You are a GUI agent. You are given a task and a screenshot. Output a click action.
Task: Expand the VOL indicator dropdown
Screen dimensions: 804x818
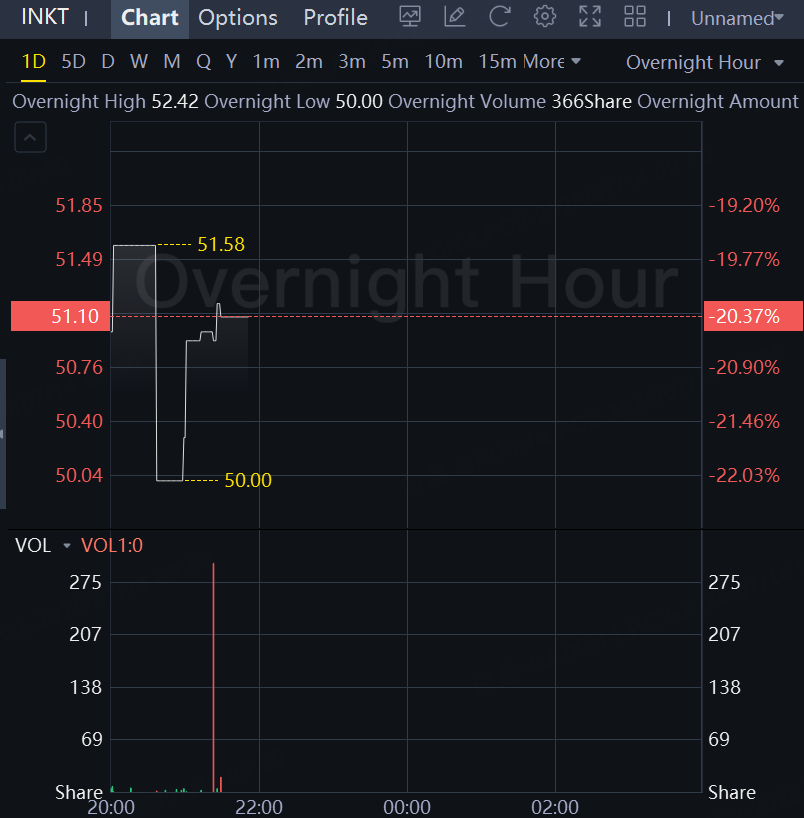pyautogui.click(x=67, y=546)
